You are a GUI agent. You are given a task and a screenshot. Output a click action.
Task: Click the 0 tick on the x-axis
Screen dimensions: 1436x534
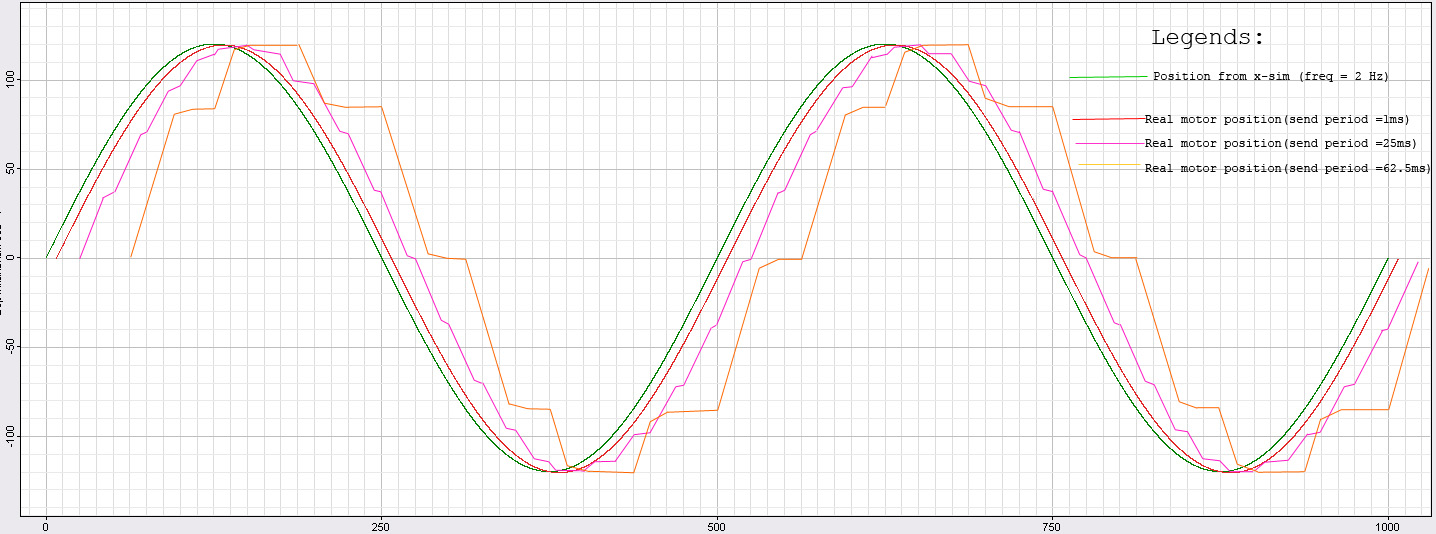point(46,525)
